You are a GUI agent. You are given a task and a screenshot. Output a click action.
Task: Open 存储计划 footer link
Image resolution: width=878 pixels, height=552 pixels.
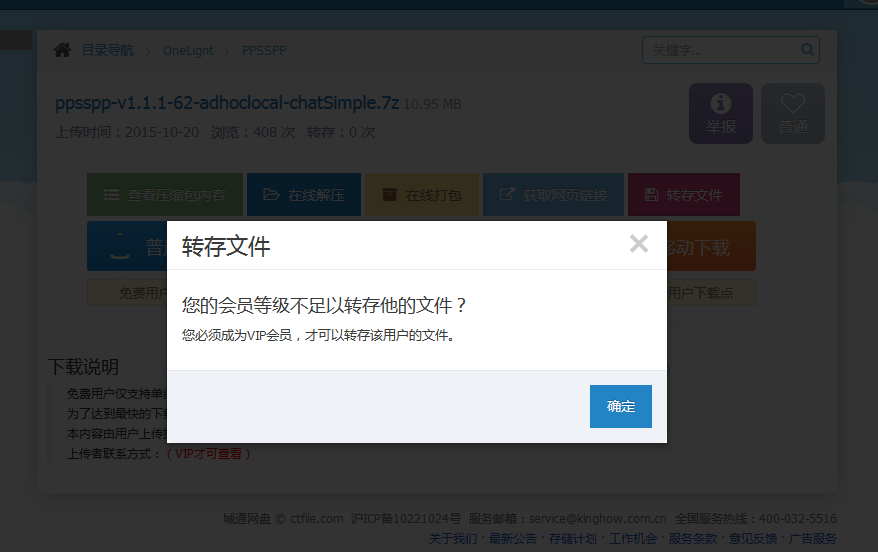click(x=573, y=539)
